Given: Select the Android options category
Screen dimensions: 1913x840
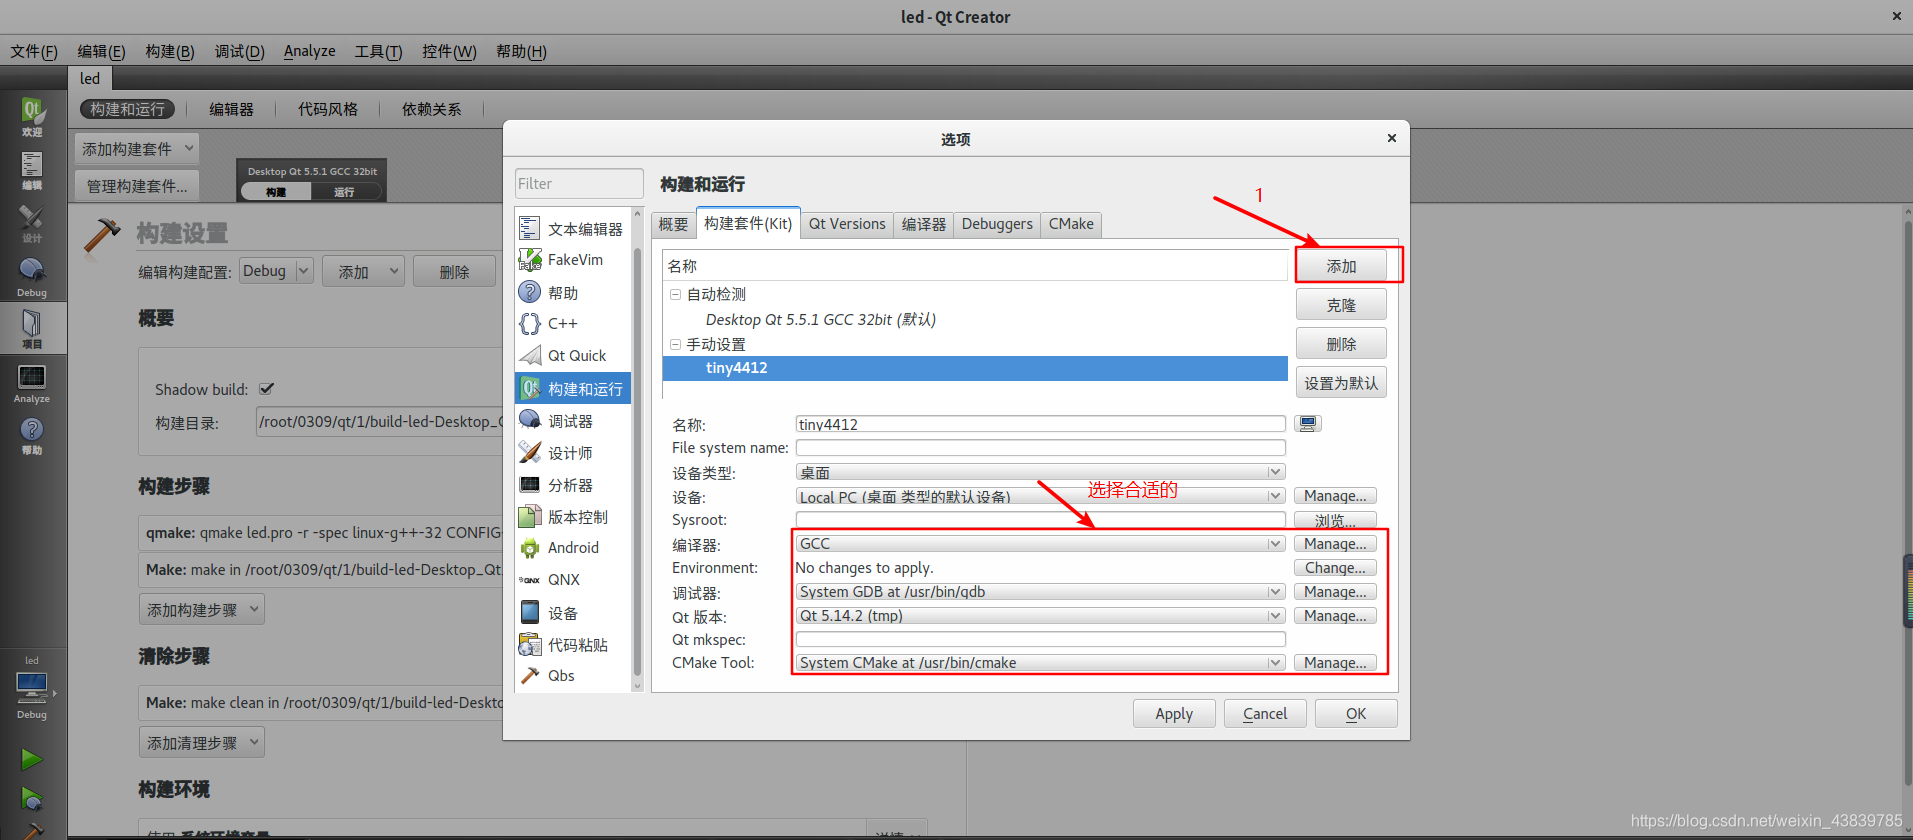Looking at the screenshot, I should 573,548.
